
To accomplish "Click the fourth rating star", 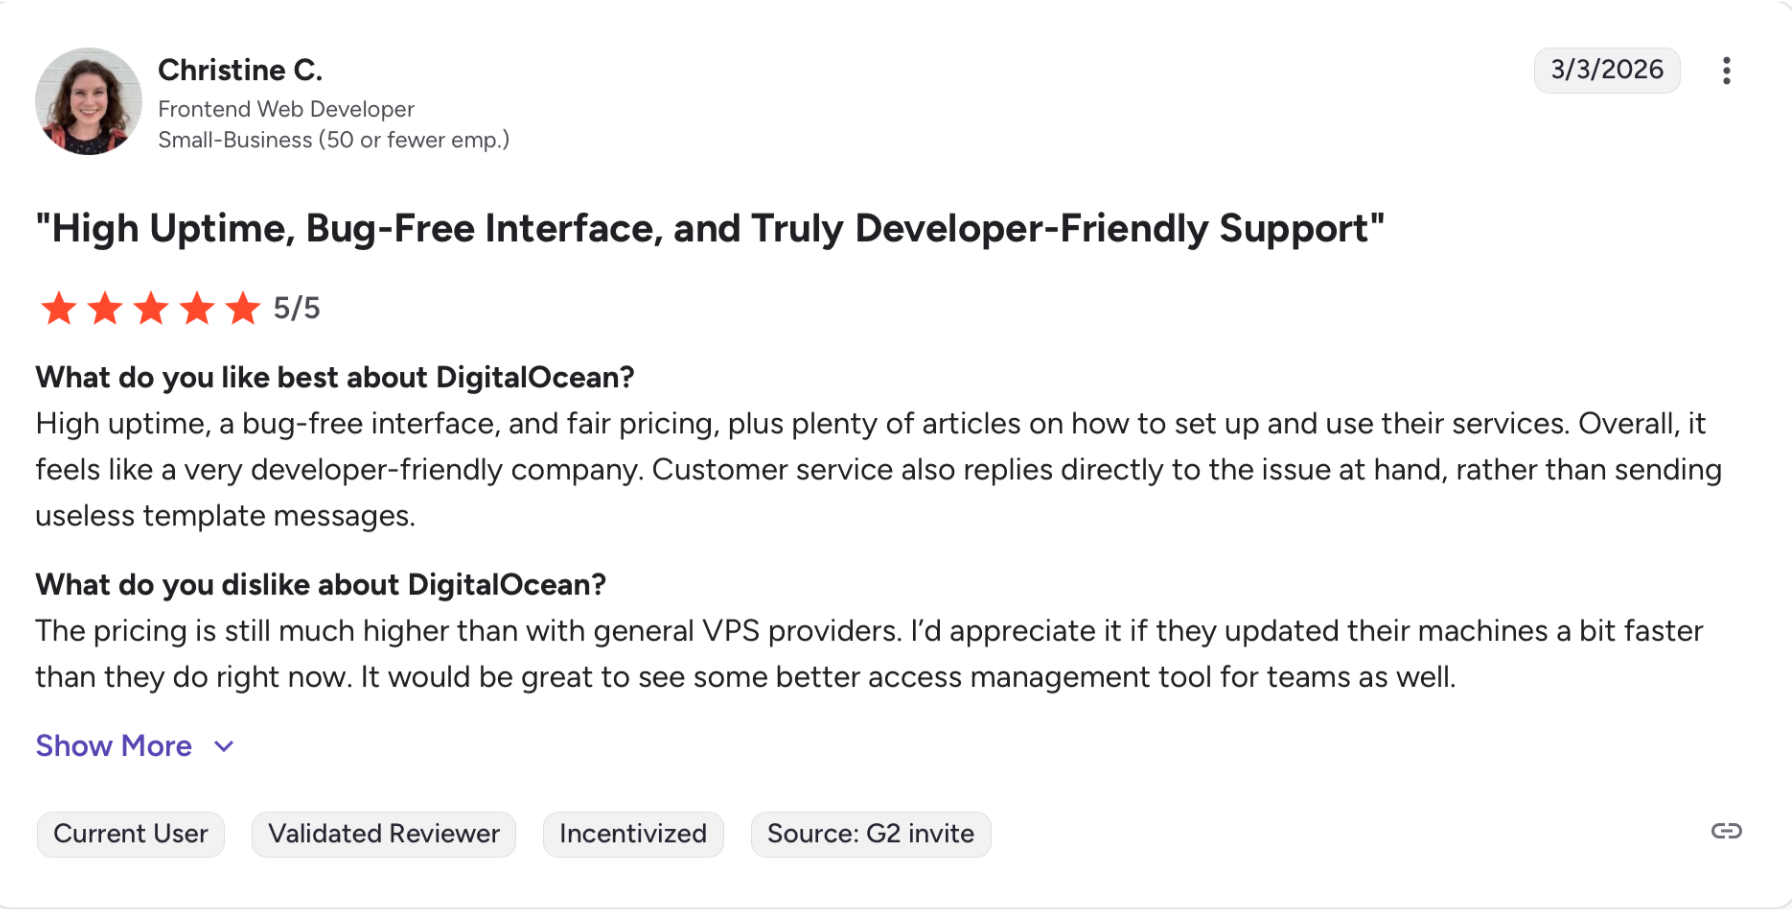I will [197, 308].
